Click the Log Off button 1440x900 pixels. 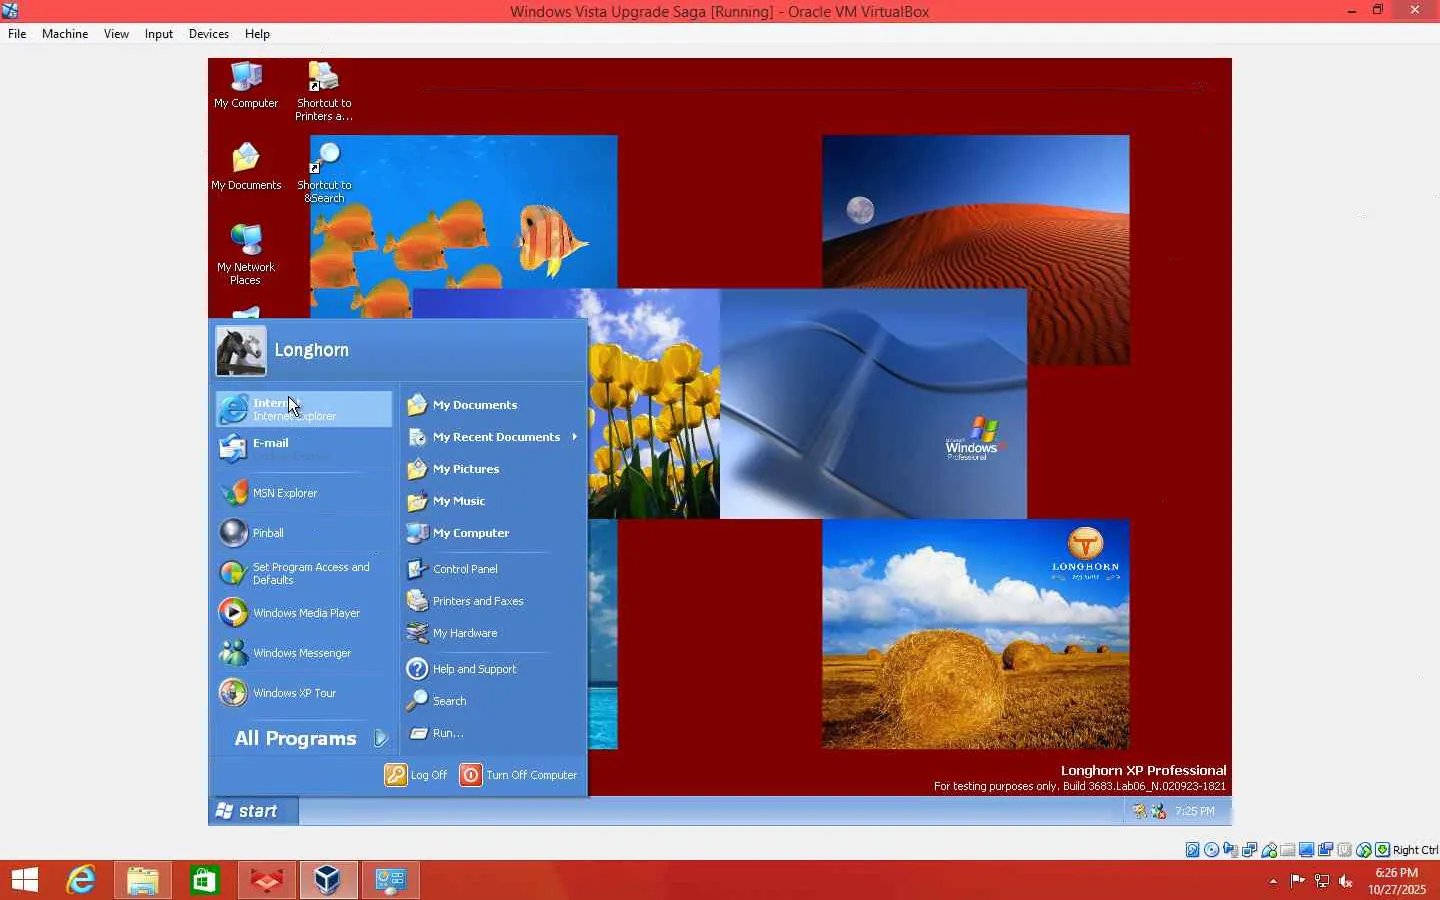coord(416,775)
